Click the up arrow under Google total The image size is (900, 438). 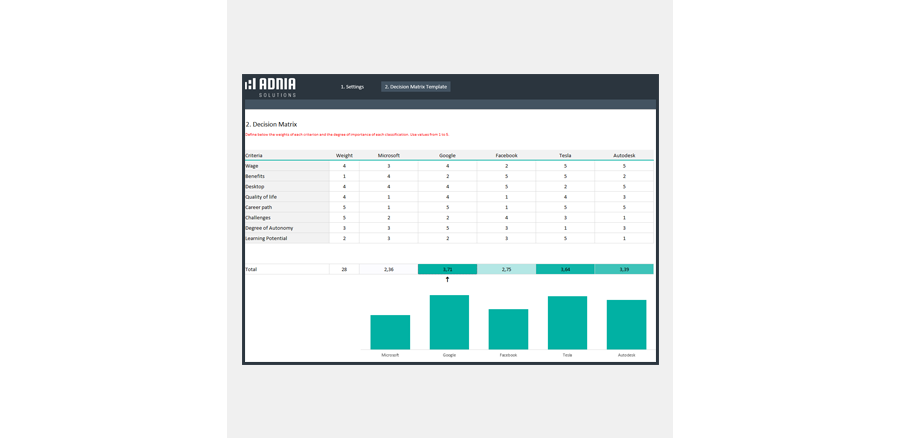(447, 280)
